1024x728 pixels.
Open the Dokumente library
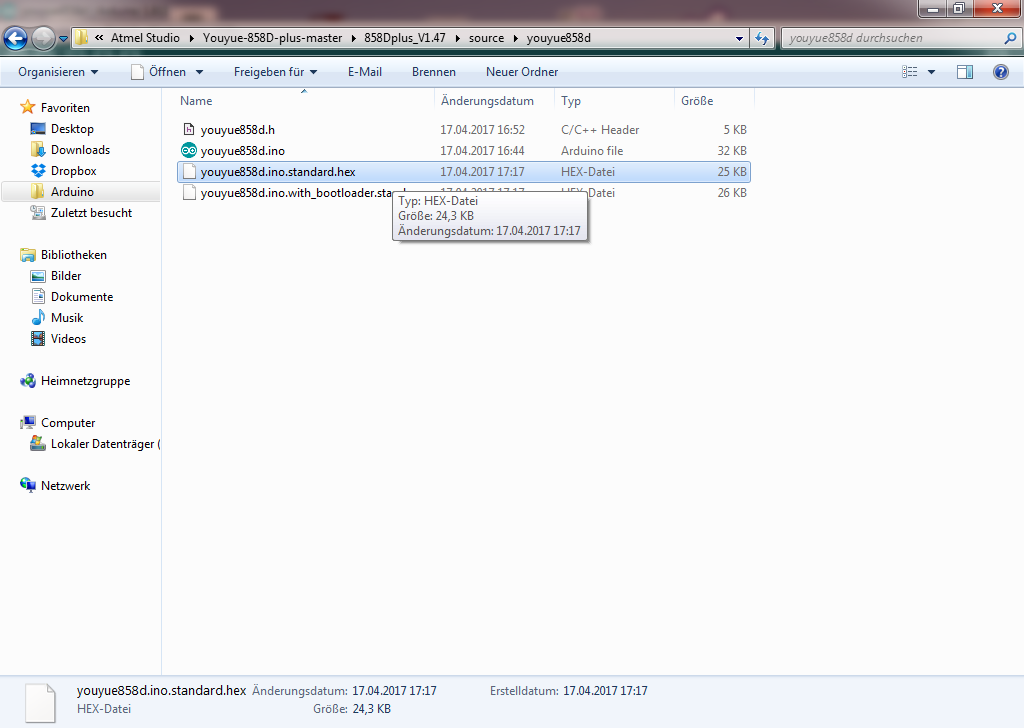82,296
